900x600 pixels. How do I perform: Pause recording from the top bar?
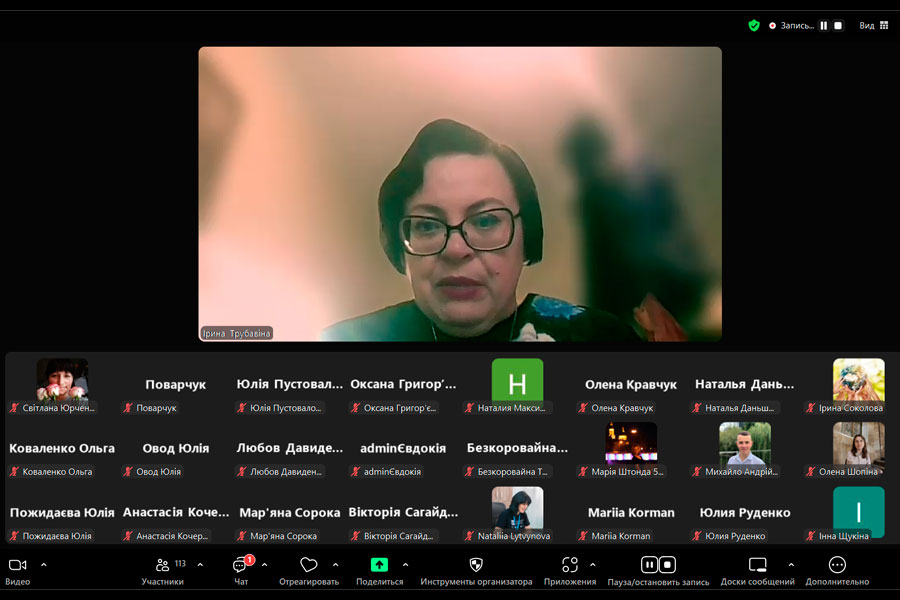click(824, 25)
